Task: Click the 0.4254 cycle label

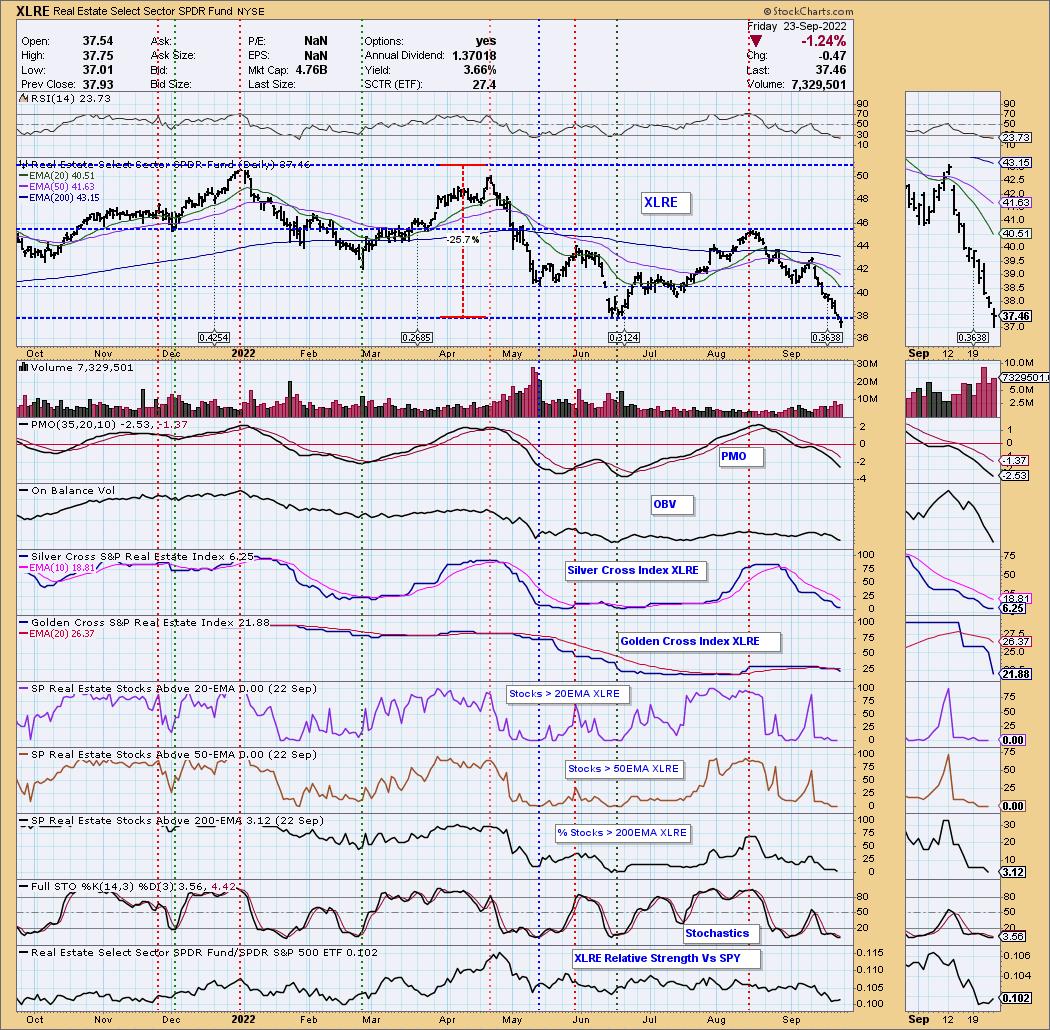Action: 214,338
